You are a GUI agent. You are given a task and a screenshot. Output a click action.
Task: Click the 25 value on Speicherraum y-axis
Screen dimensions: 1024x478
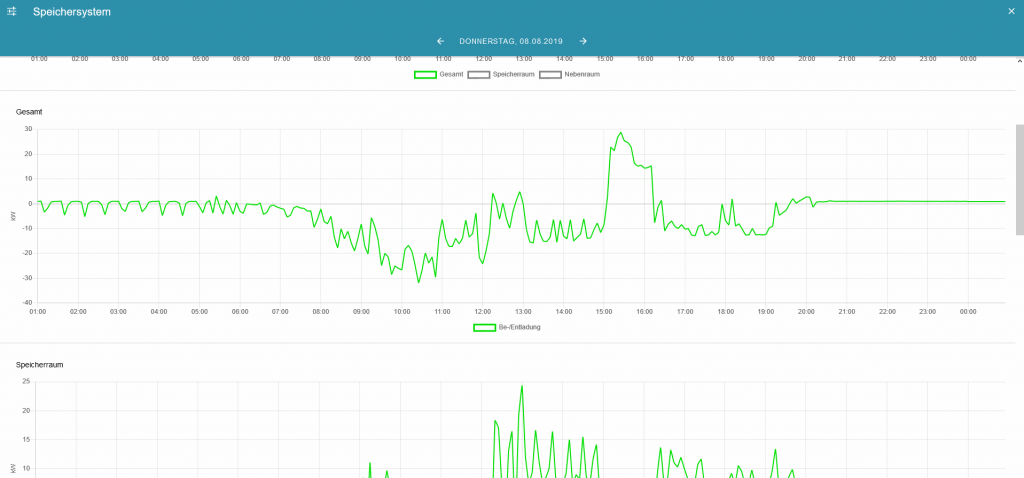point(26,381)
